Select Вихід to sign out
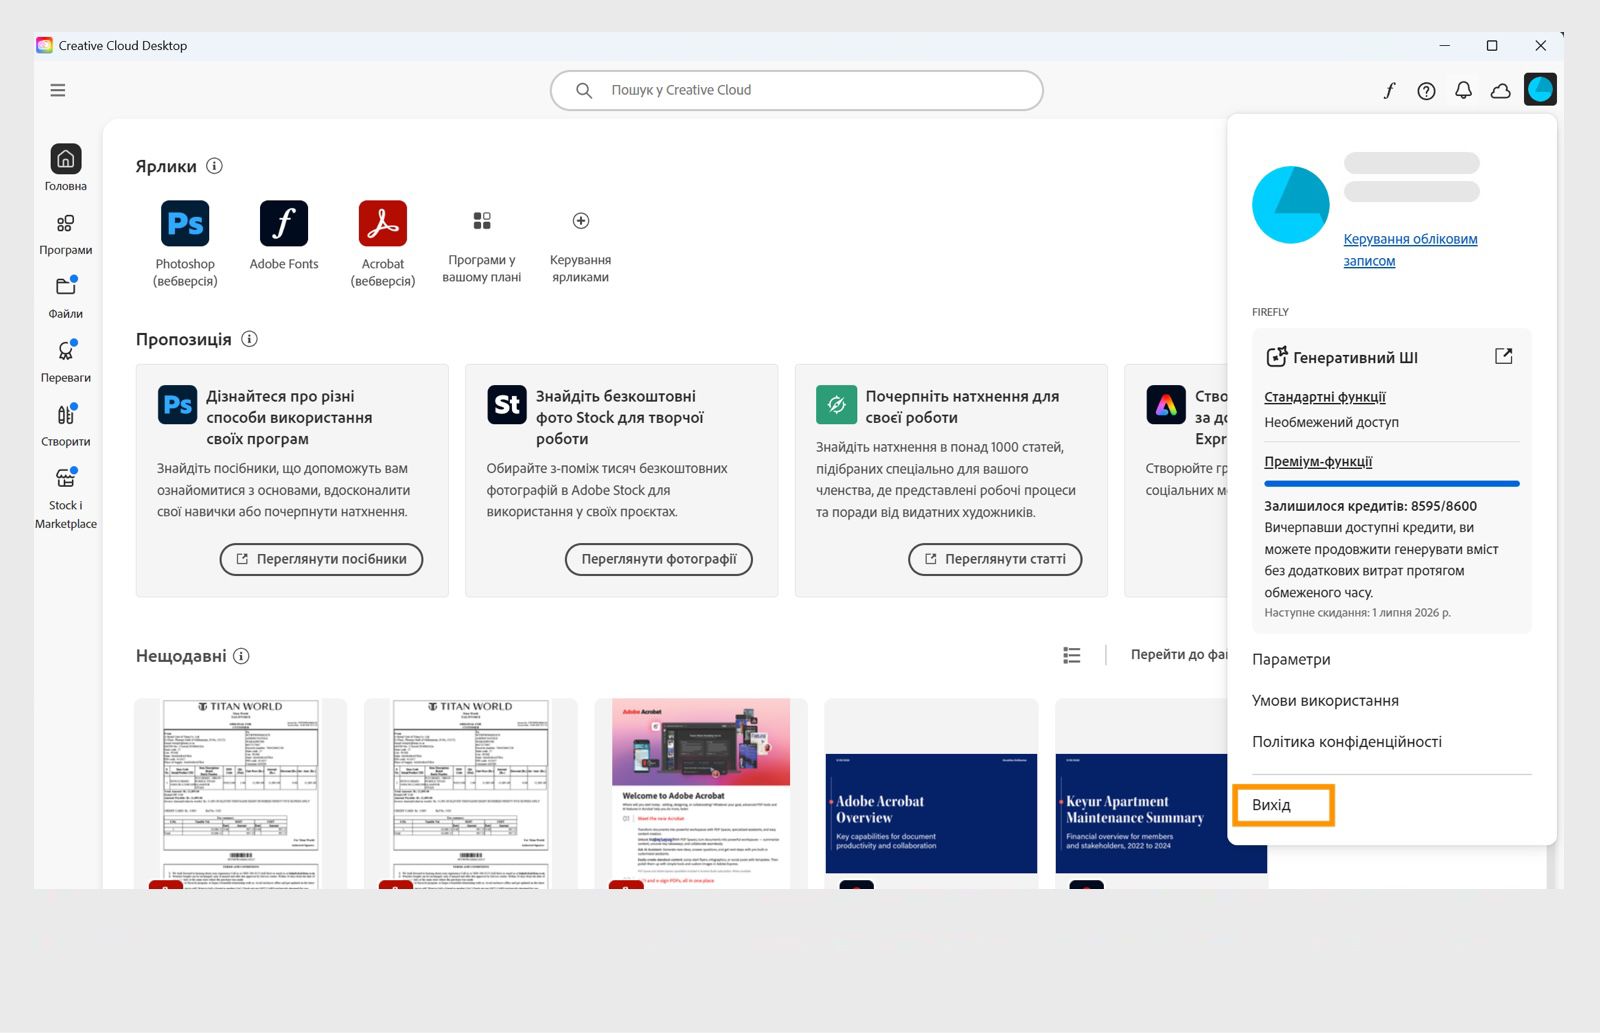The width and height of the screenshot is (1600, 1033). coord(1283,805)
